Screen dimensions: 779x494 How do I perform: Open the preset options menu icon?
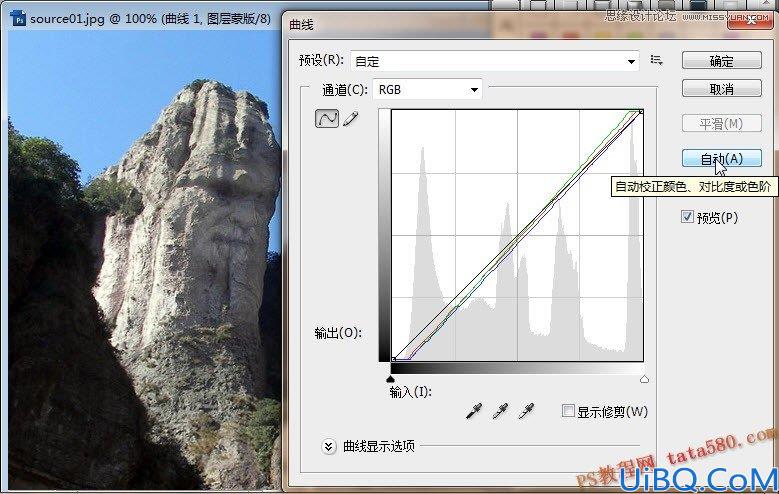click(656, 61)
